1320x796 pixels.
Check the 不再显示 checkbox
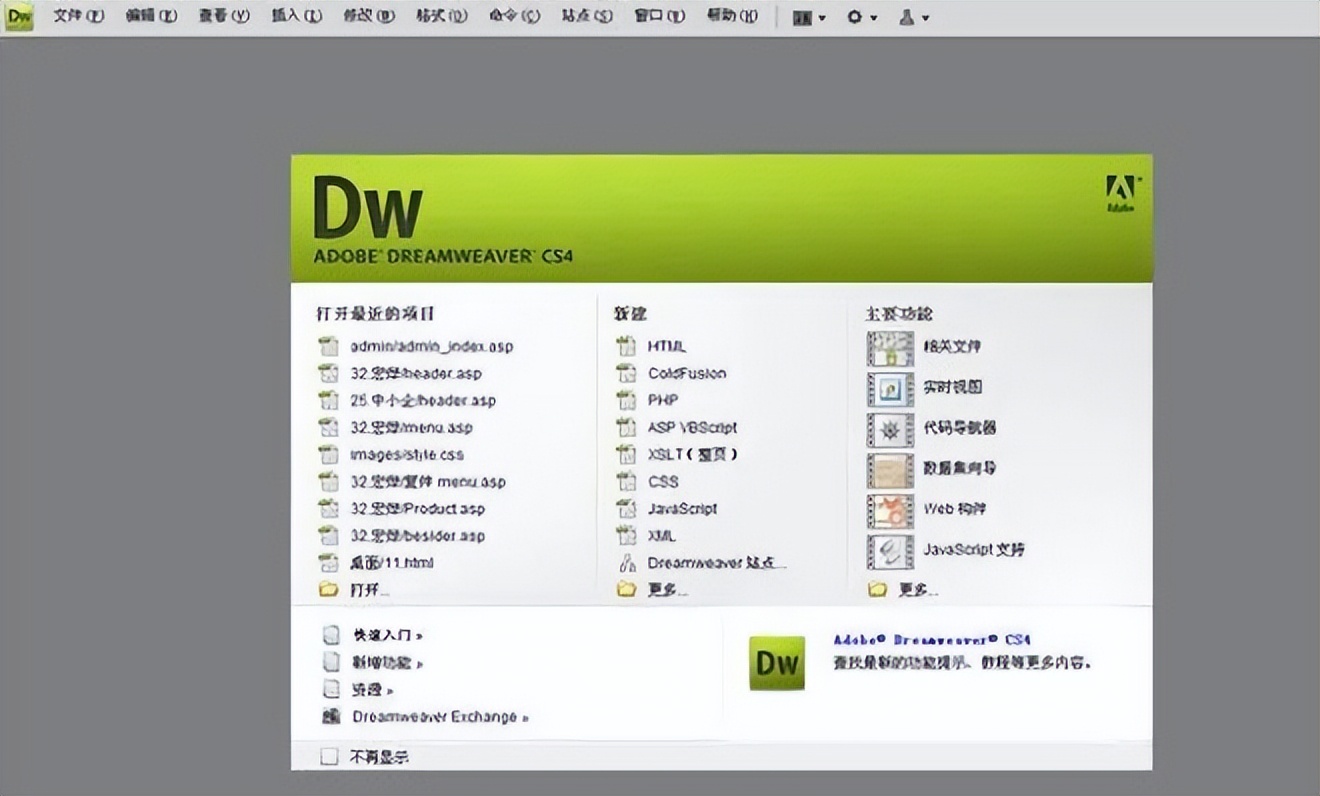pyautogui.click(x=328, y=757)
